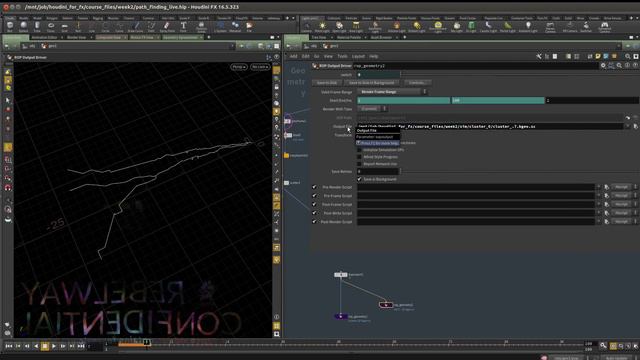Toggle the Post-Write Script checkbox
This screenshot has width=640, height=360.
click(314, 213)
